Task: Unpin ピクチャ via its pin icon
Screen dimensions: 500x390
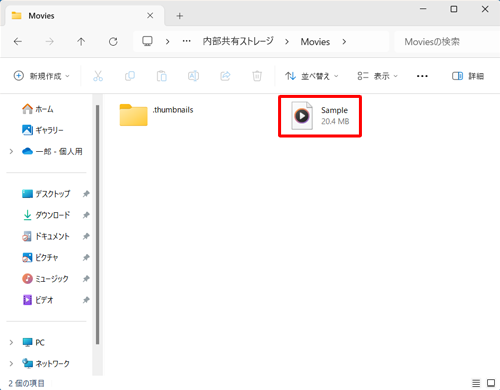Action: click(x=86, y=257)
